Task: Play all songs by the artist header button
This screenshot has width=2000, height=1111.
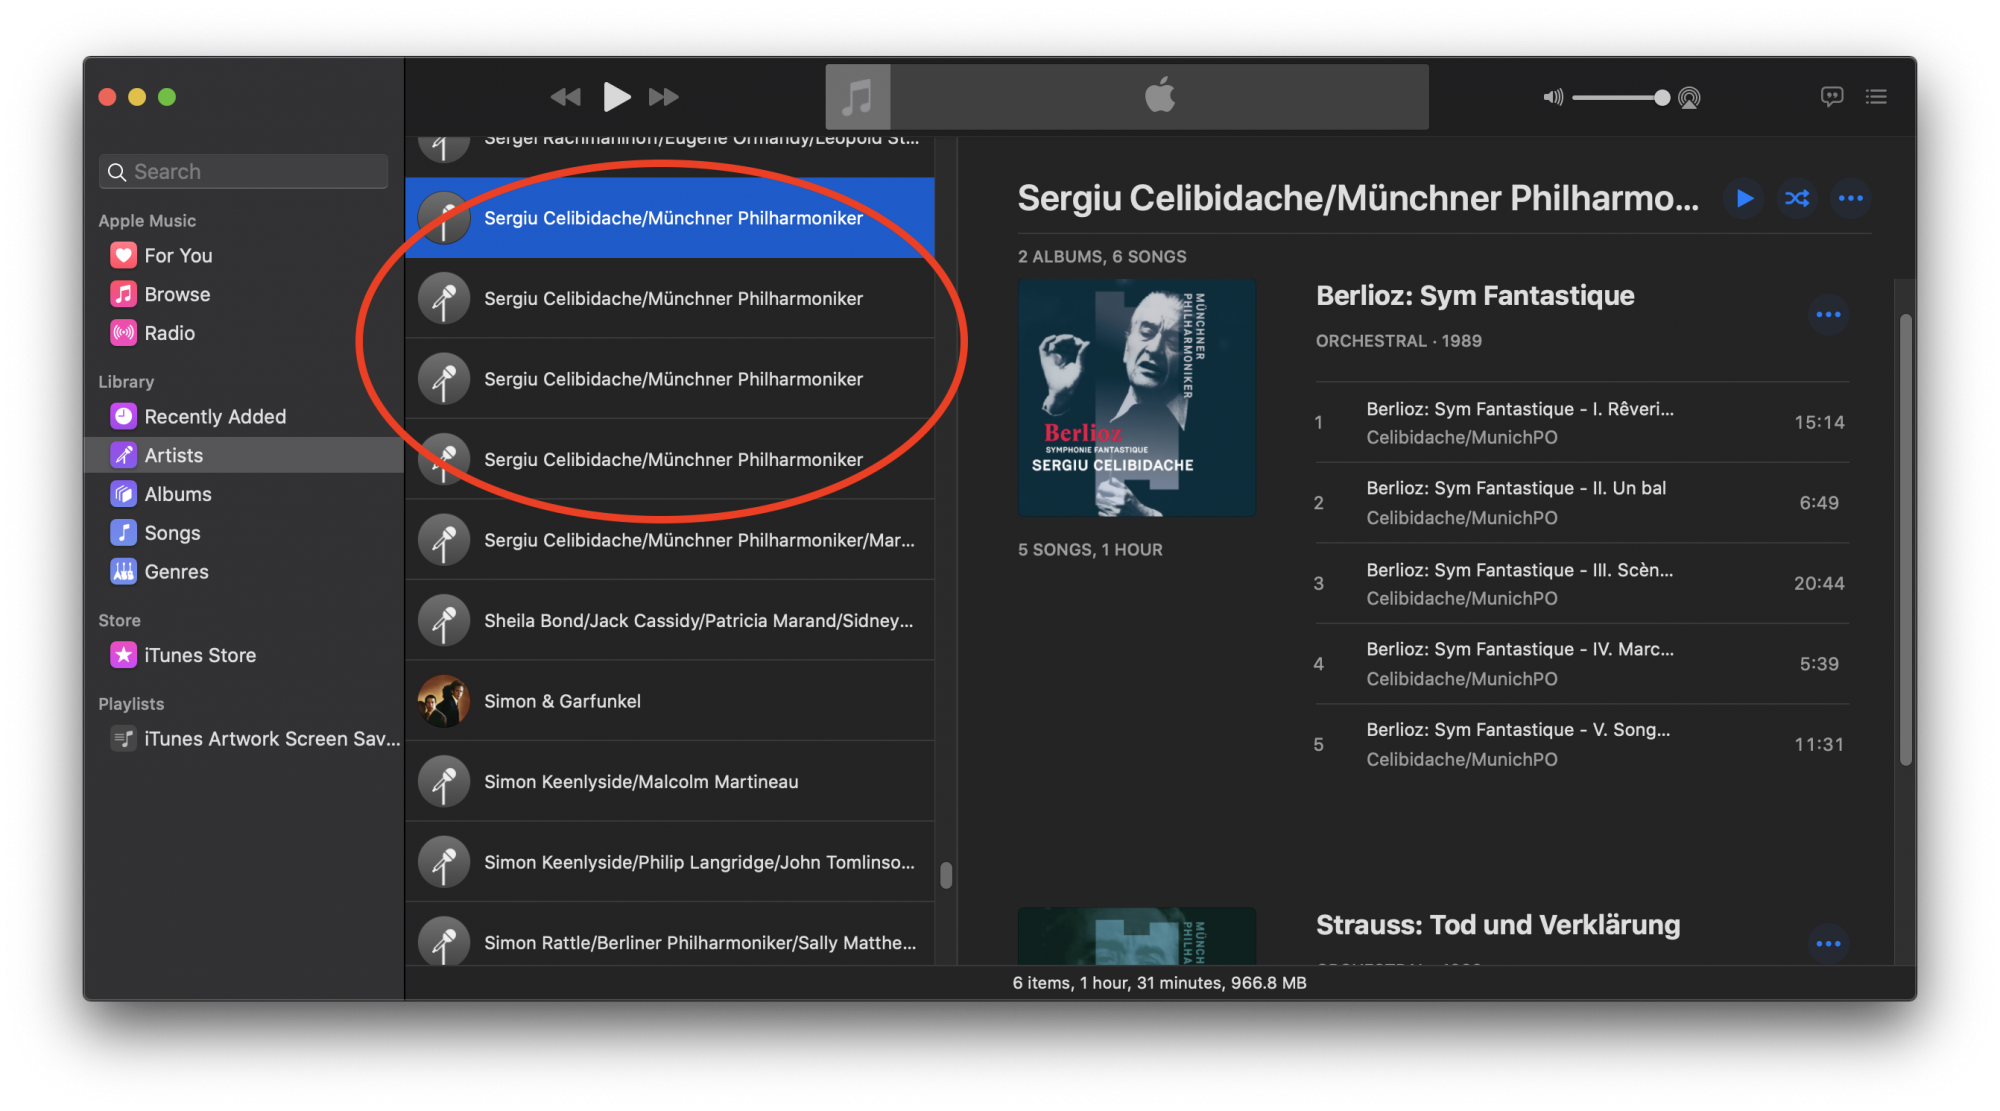Action: [1744, 198]
